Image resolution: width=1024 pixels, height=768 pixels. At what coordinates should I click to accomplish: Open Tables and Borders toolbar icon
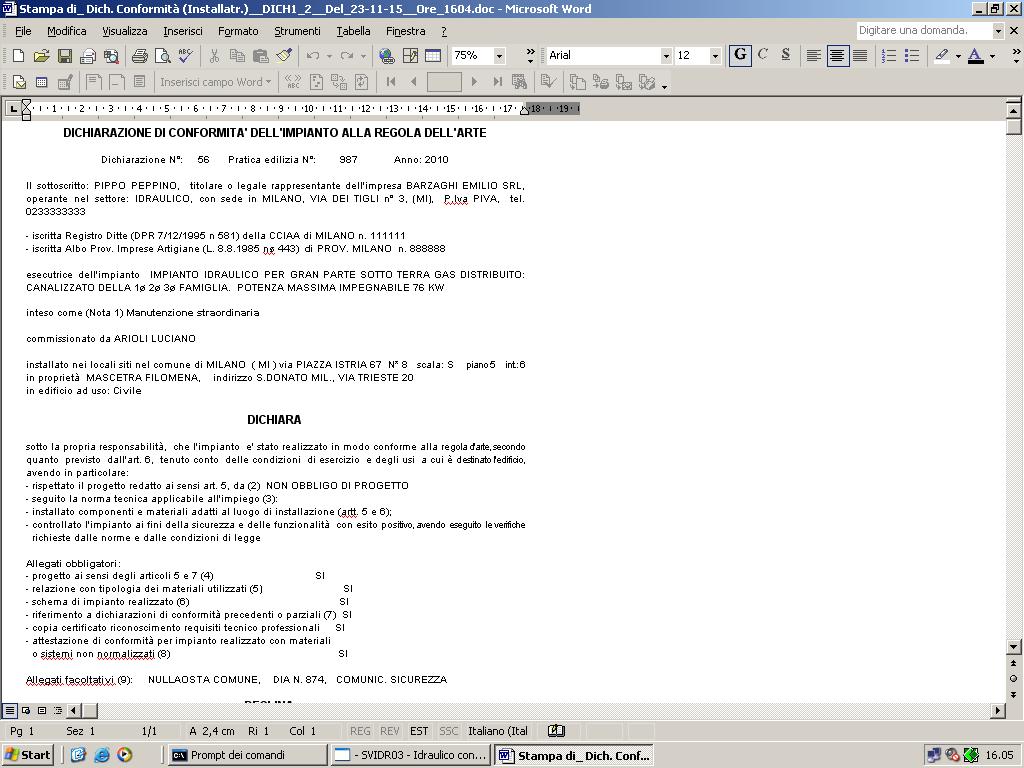pyautogui.click(x=410, y=56)
